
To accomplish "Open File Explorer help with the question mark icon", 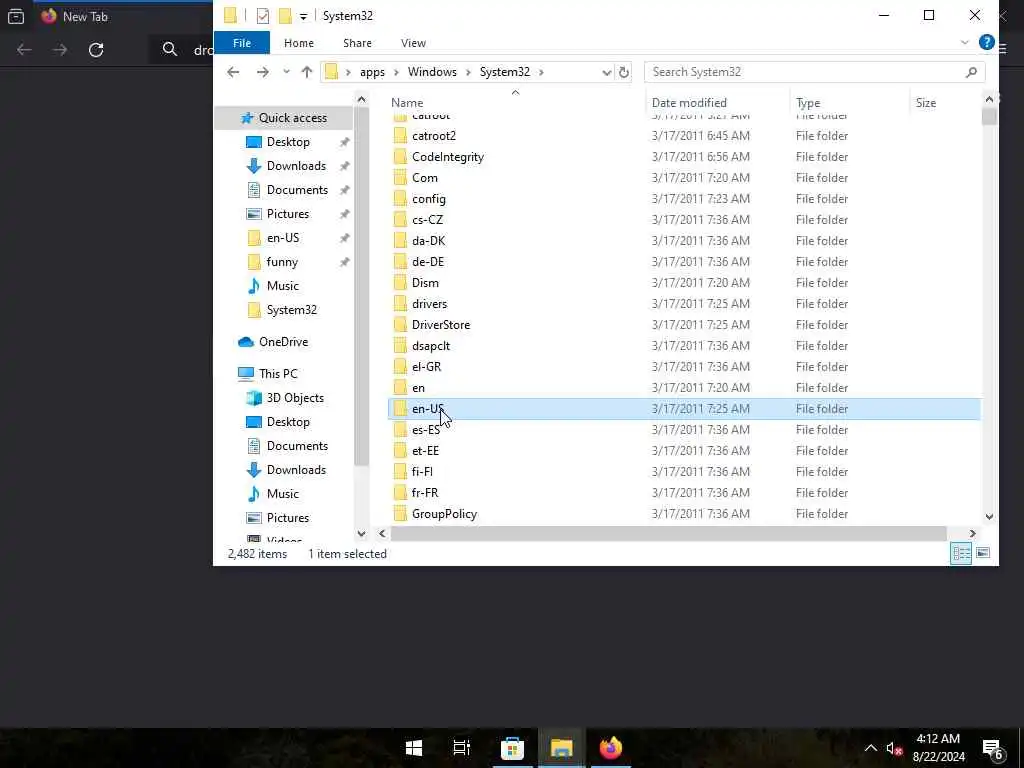I will pyautogui.click(x=986, y=42).
